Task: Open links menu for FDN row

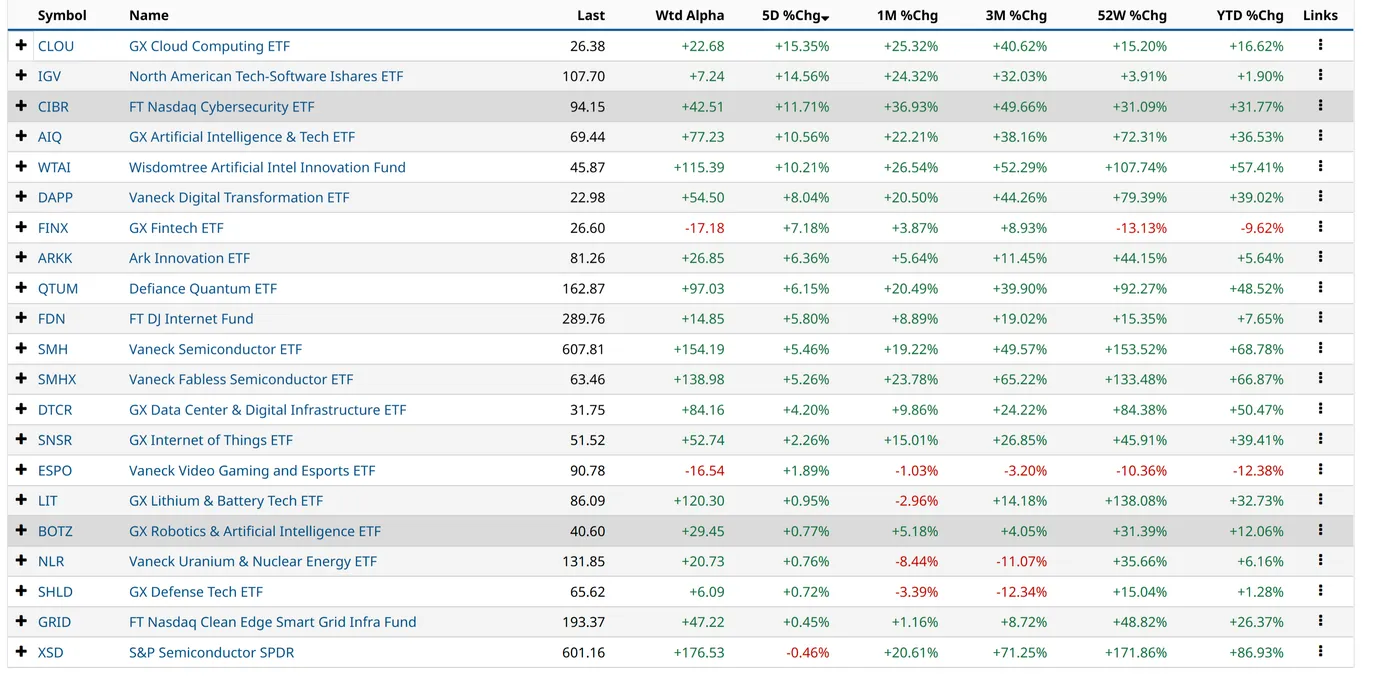Action: 1320,318
